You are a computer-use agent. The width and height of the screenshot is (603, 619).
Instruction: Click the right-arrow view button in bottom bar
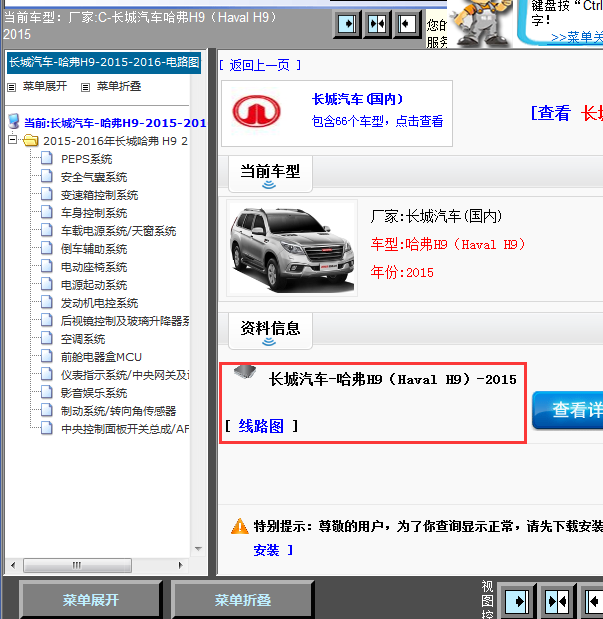(517, 601)
